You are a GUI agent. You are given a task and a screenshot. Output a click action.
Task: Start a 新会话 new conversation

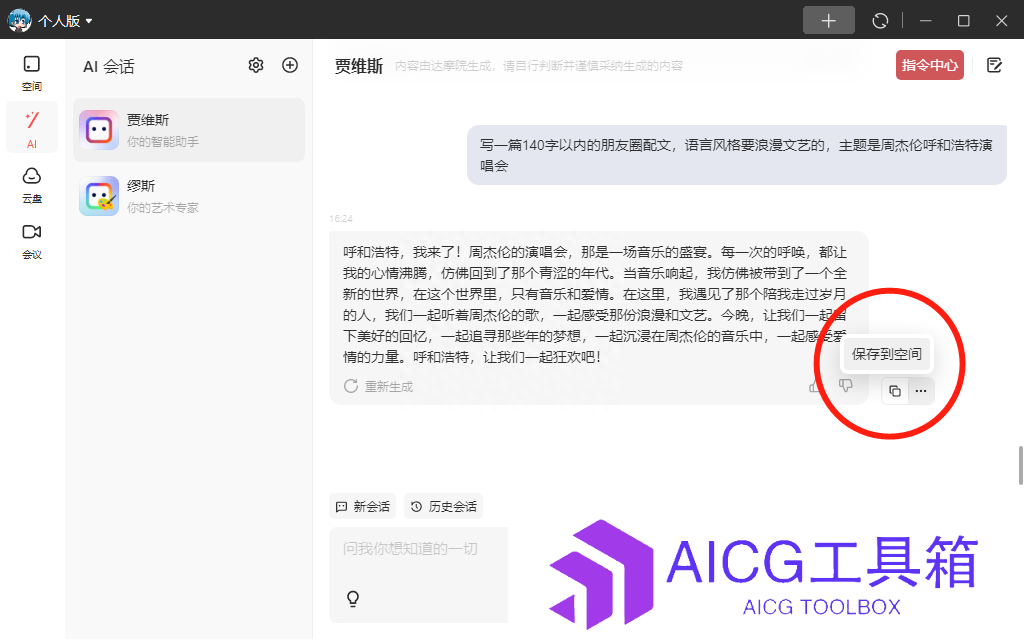pos(362,507)
